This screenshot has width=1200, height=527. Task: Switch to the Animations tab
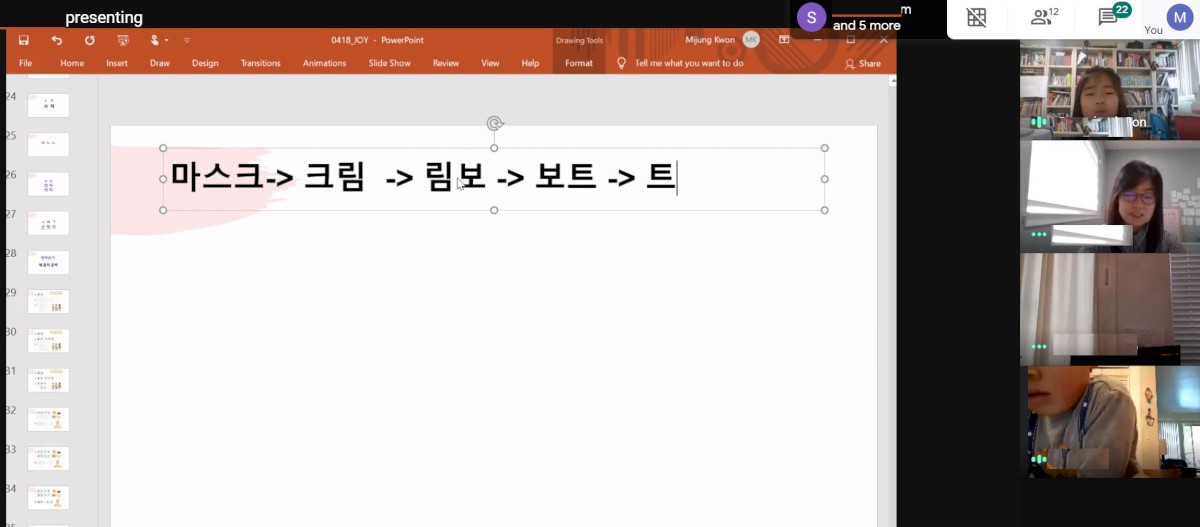pos(324,63)
